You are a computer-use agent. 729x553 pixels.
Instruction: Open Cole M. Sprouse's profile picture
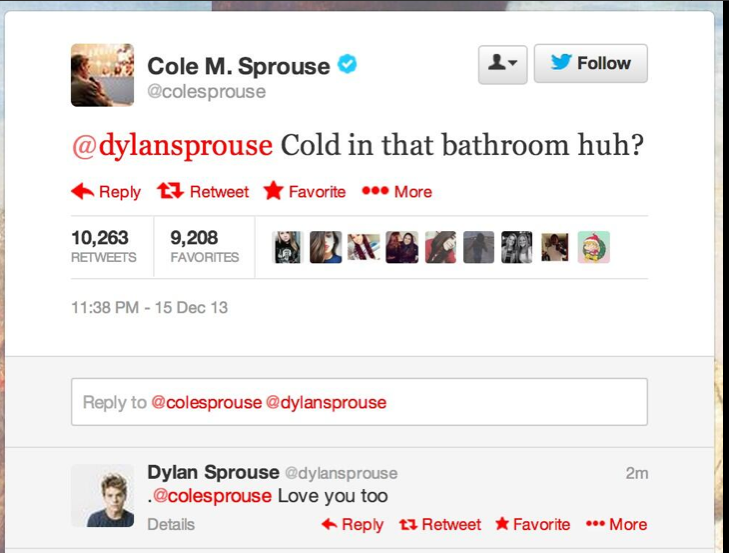[102, 75]
